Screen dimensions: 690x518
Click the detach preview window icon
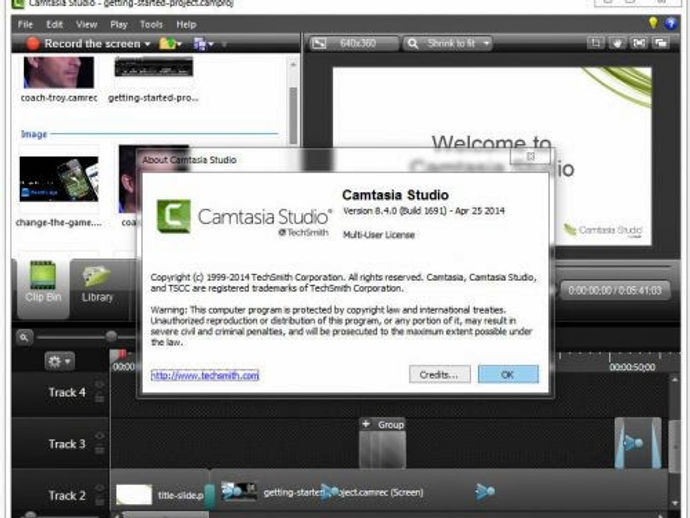(661, 43)
